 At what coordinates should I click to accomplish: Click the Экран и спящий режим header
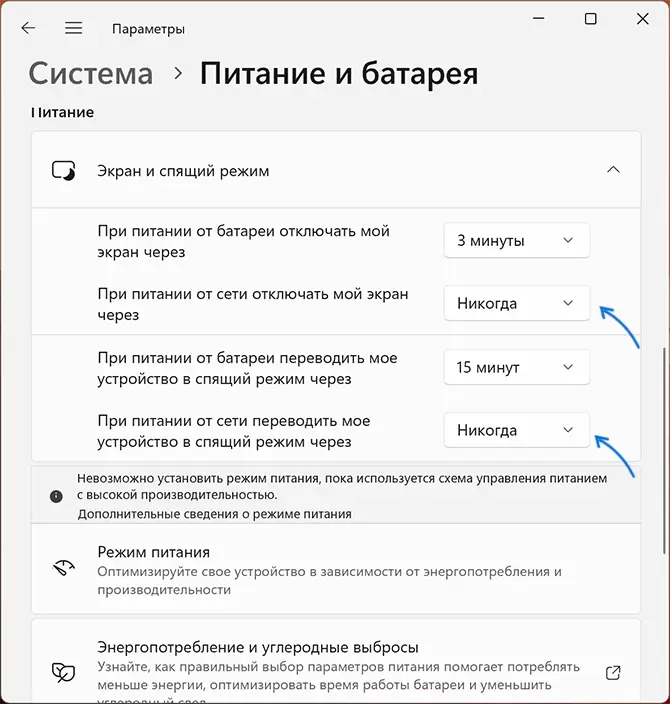pos(336,170)
